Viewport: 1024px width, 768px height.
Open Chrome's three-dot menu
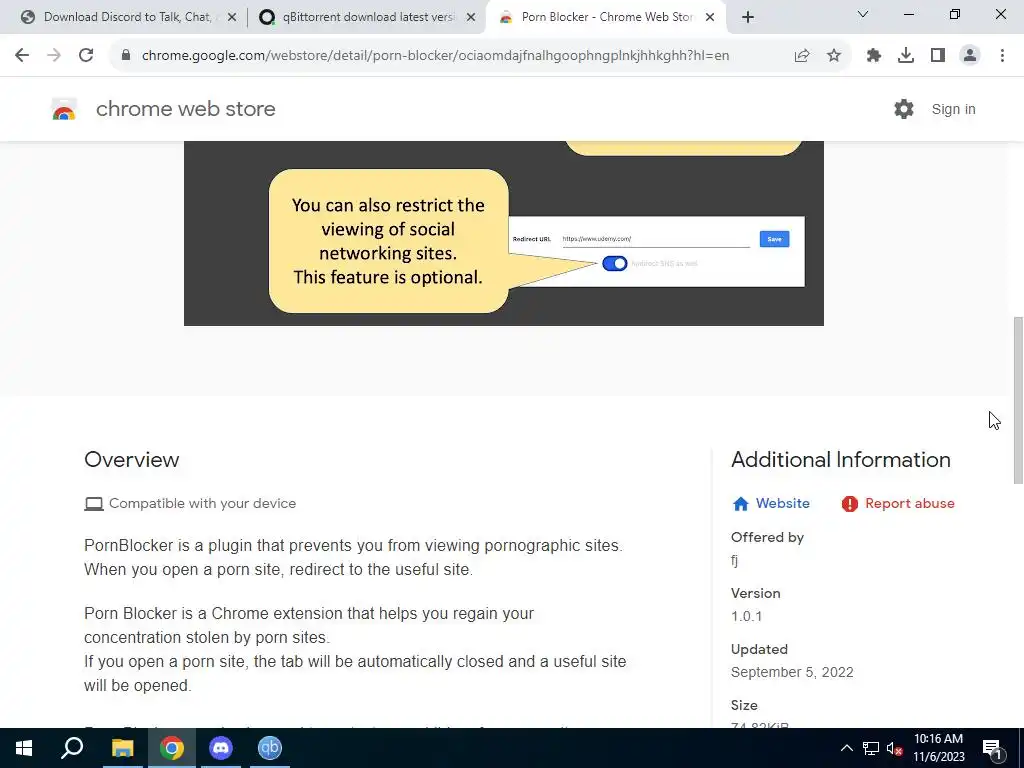click(1002, 56)
